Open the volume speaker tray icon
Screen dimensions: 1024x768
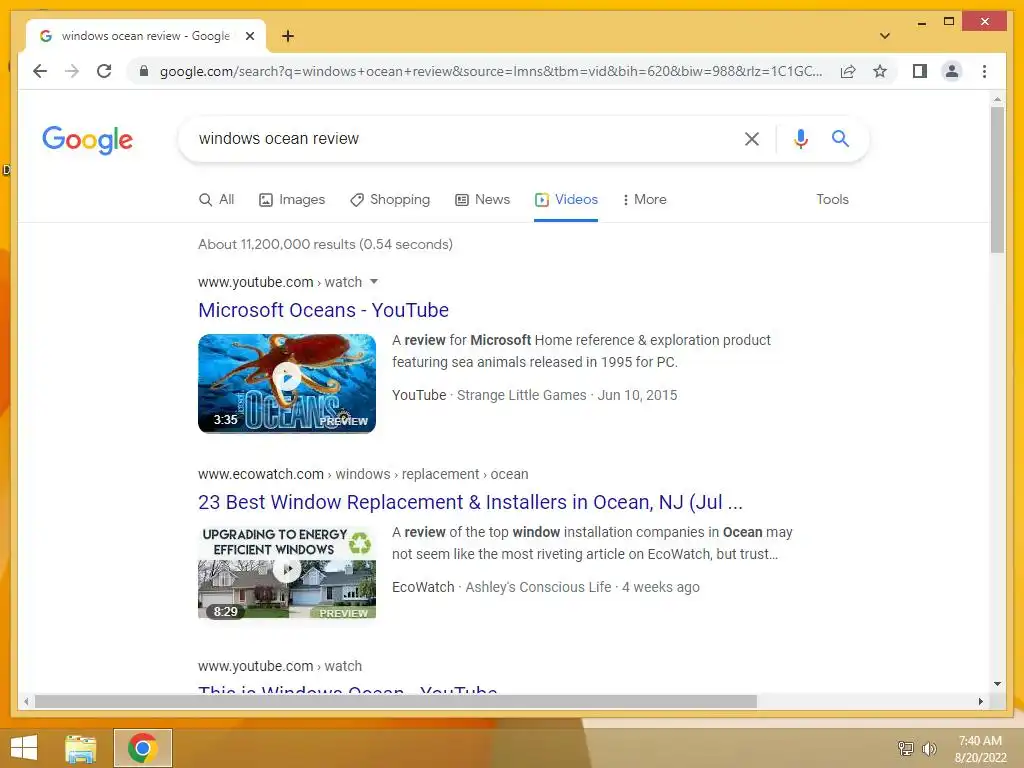[929, 748]
